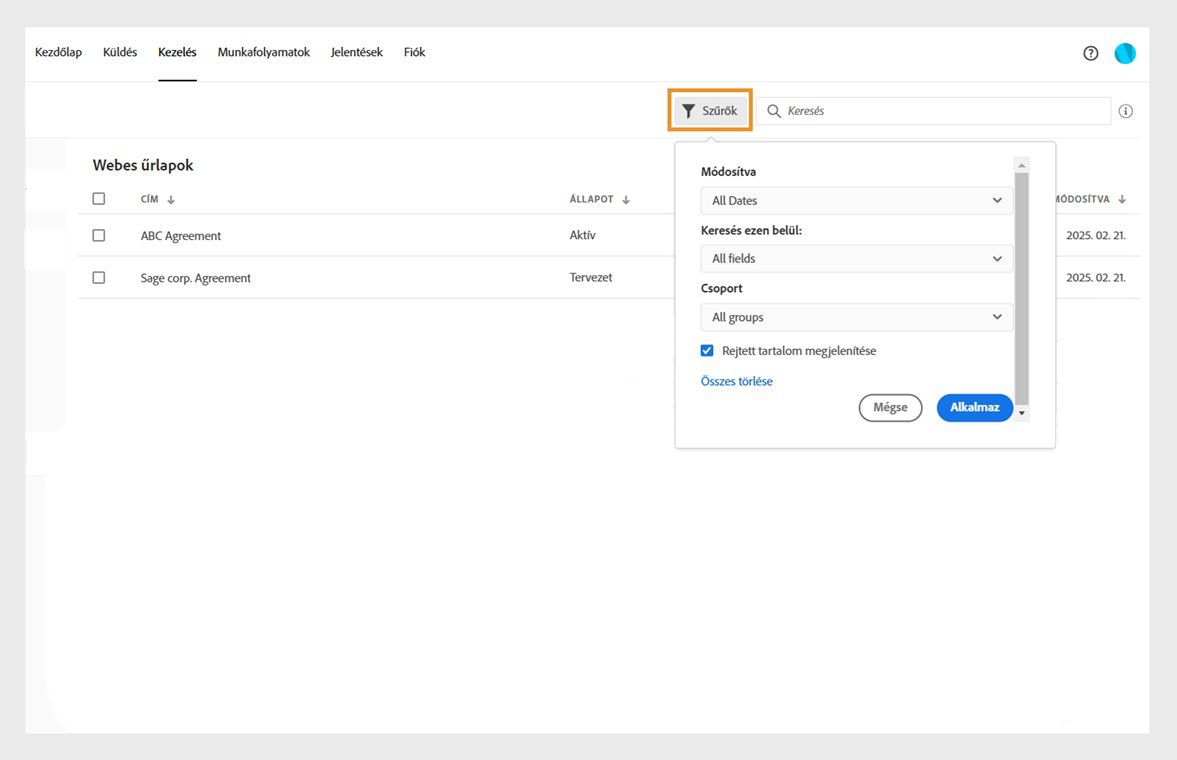1177x760 pixels.
Task: Open the user profile avatar
Action: (x=1125, y=54)
